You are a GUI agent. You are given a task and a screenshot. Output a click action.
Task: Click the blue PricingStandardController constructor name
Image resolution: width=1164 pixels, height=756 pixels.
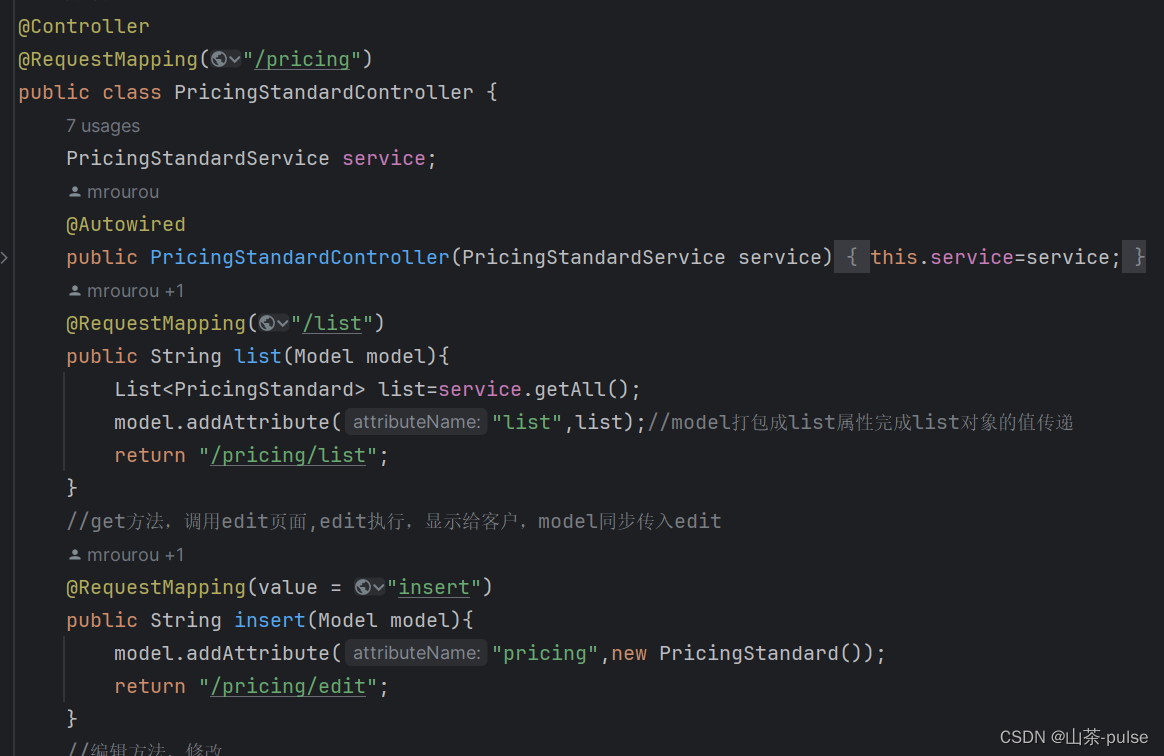(x=300, y=258)
